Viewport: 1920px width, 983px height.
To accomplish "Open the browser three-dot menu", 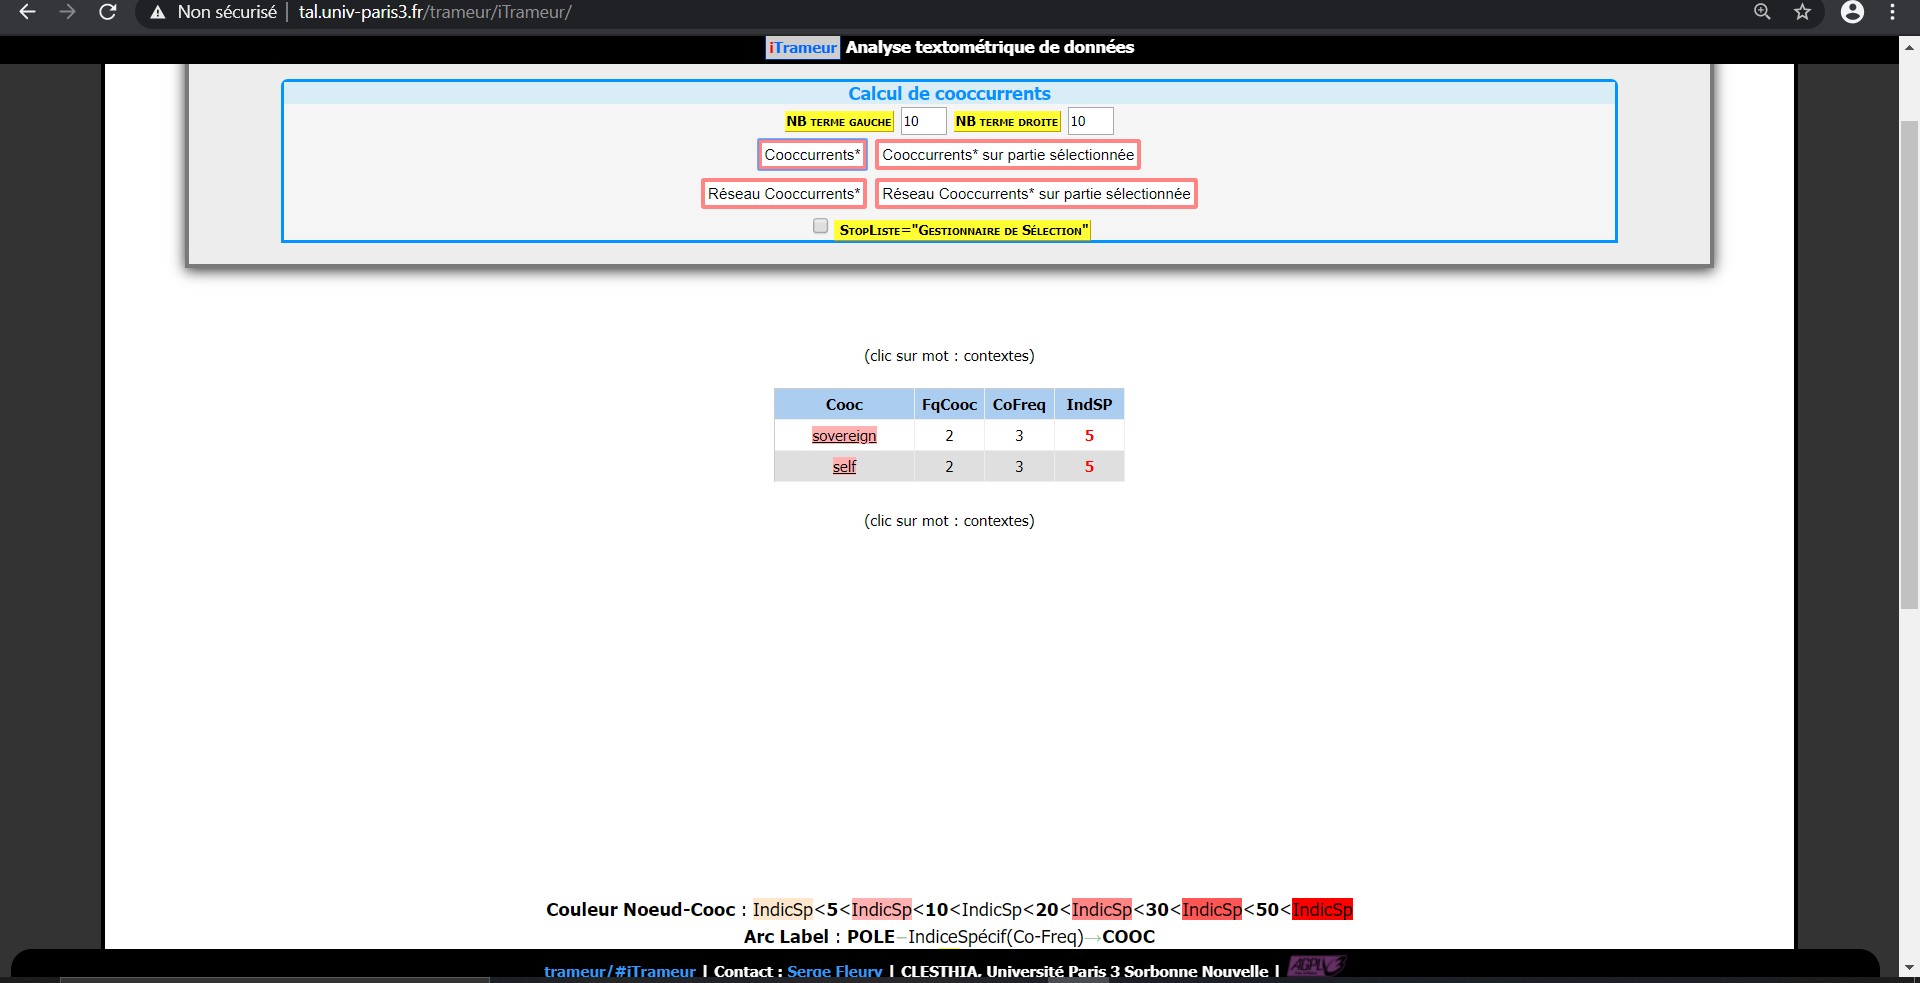I will [x=1892, y=12].
